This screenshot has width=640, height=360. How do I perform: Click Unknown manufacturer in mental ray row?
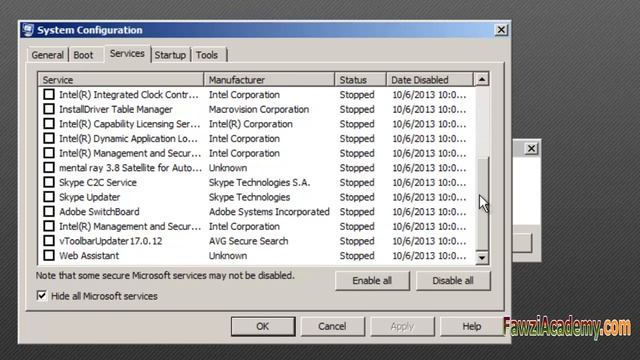coord(228,168)
